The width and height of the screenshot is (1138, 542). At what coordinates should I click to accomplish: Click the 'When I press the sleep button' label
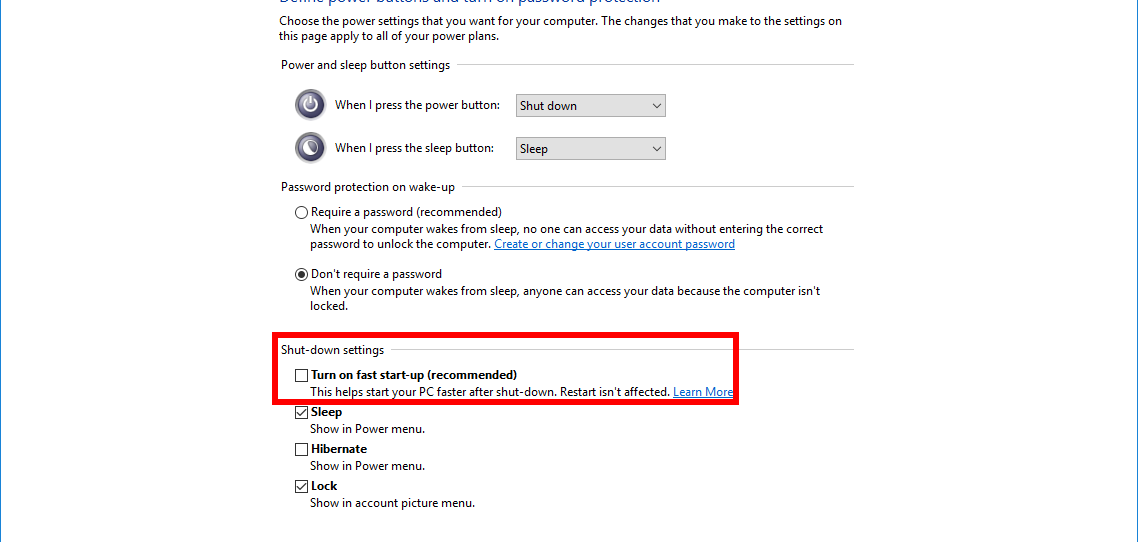coord(414,148)
